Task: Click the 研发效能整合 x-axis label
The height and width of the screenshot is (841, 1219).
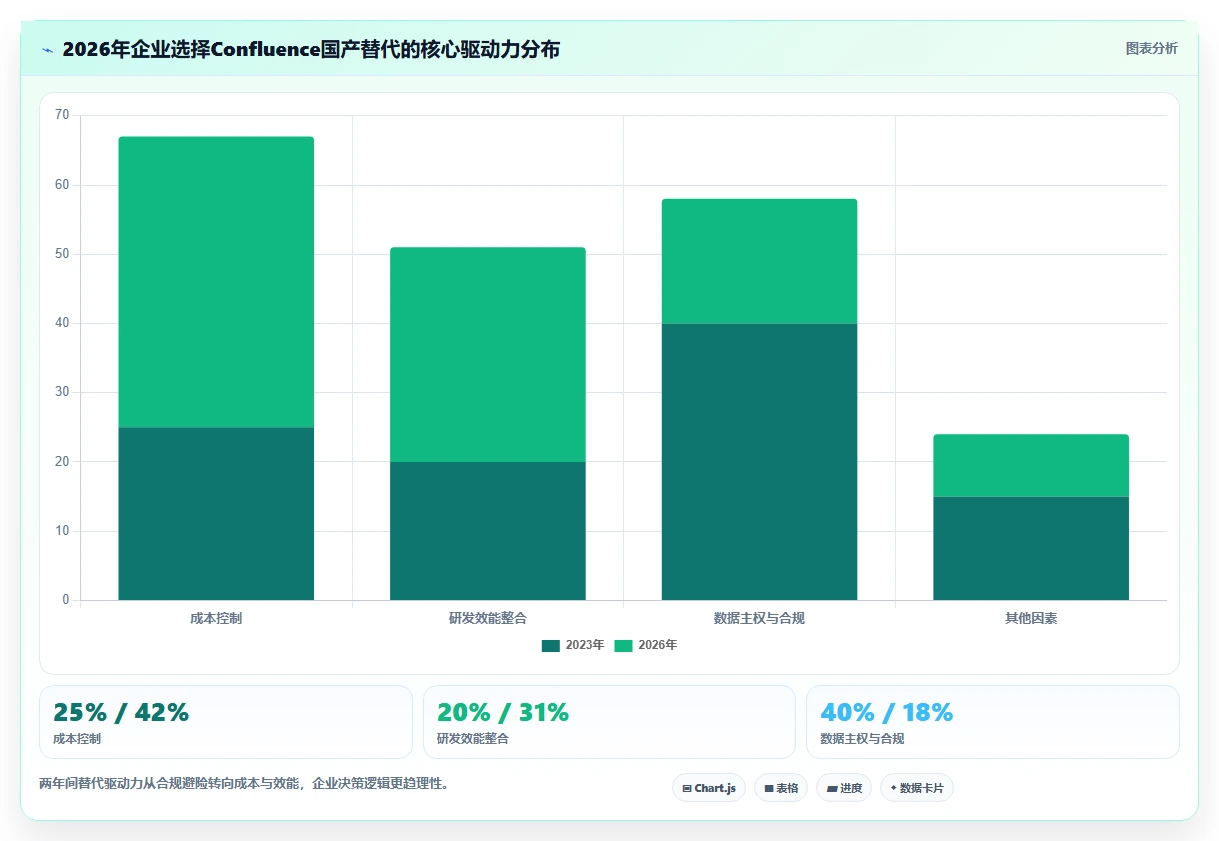Action: pos(488,618)
